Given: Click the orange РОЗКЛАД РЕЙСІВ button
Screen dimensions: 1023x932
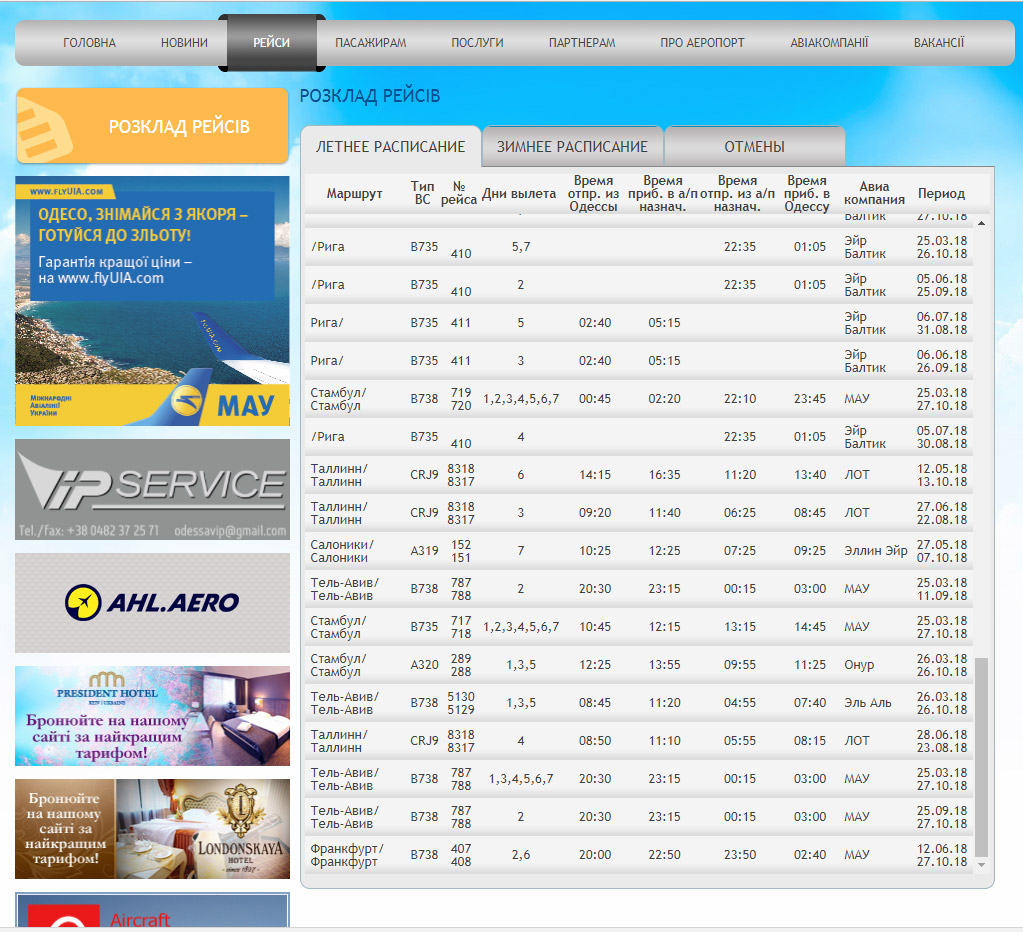Looking at the screenshot, I should click(152, 126).
